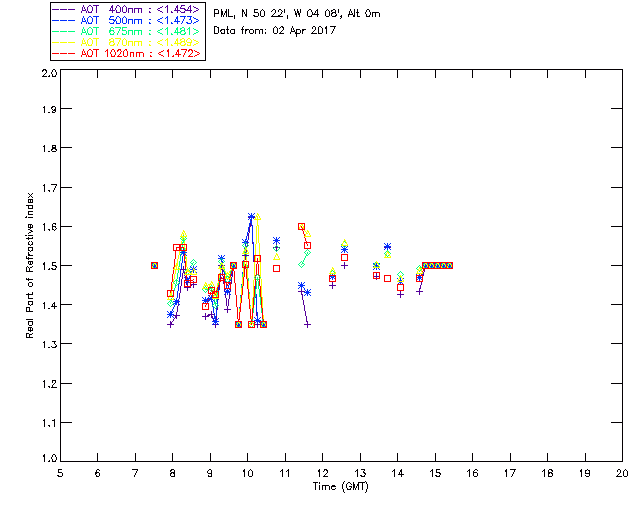Click the isolated red square near 7.5 GMT
The width and height of the screenshot is (640, 512).
point(154,265)
